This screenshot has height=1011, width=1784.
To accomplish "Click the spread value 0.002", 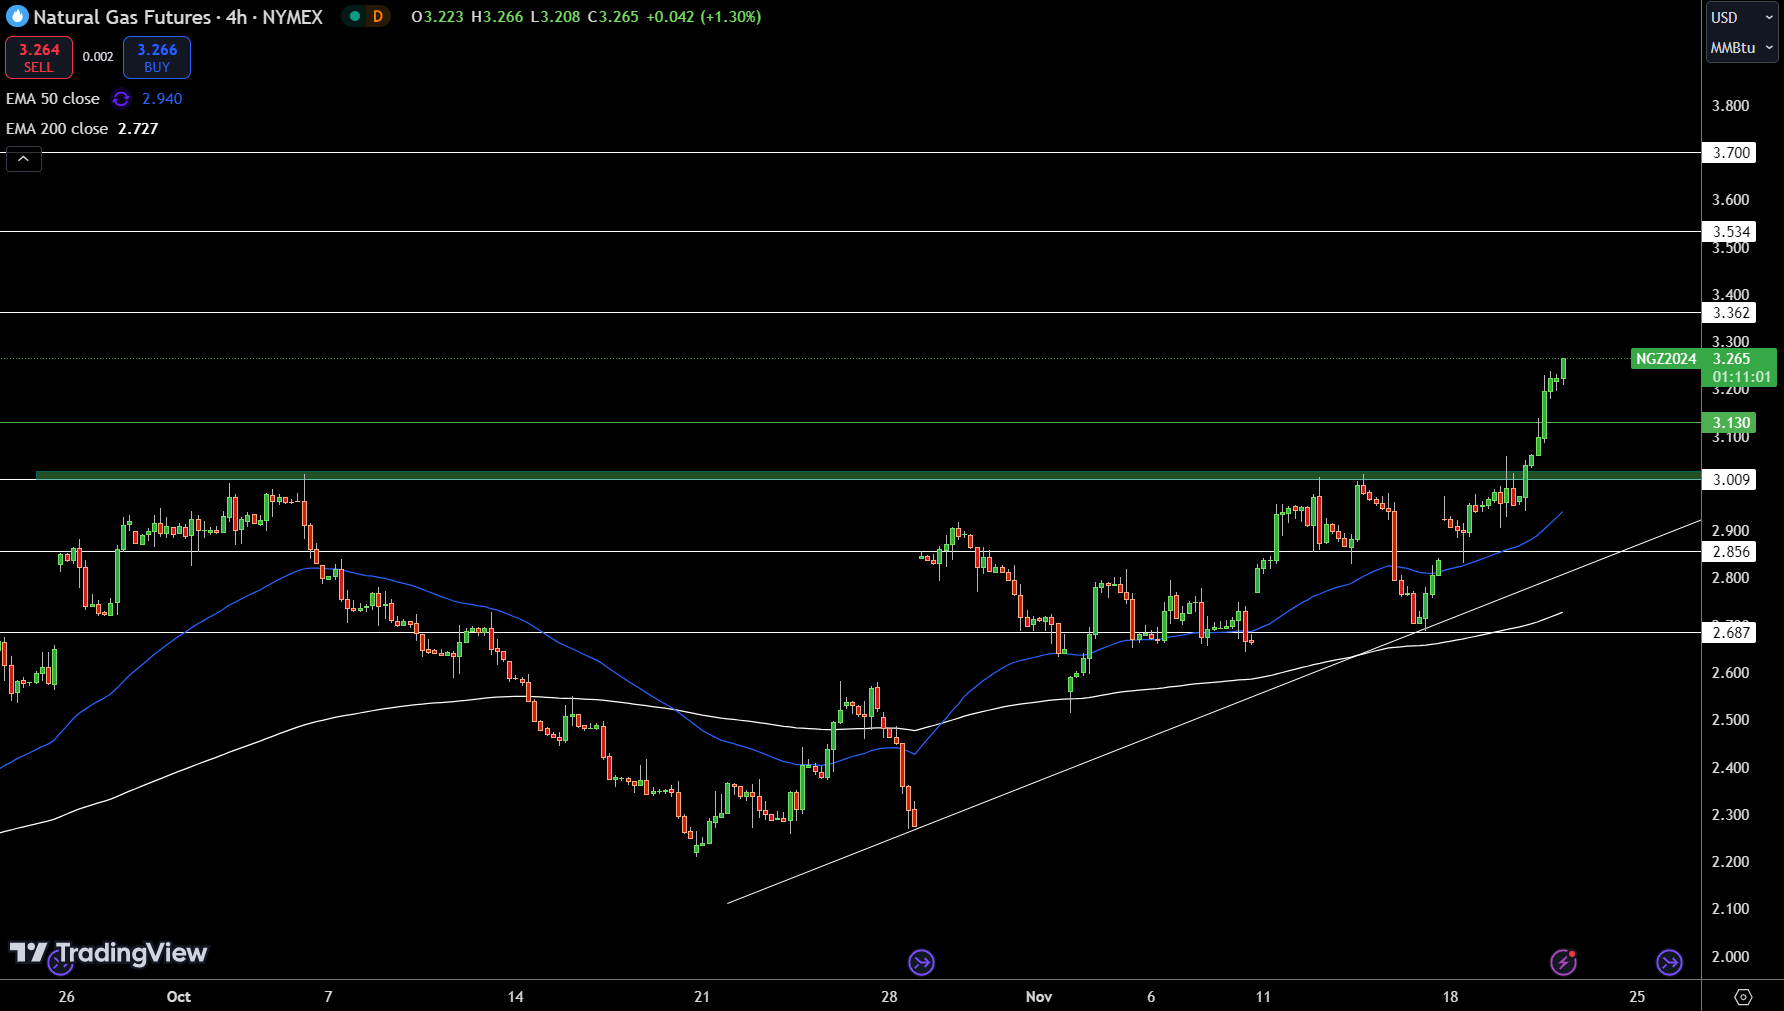I will pyautogui.click(x=98, y=57).
